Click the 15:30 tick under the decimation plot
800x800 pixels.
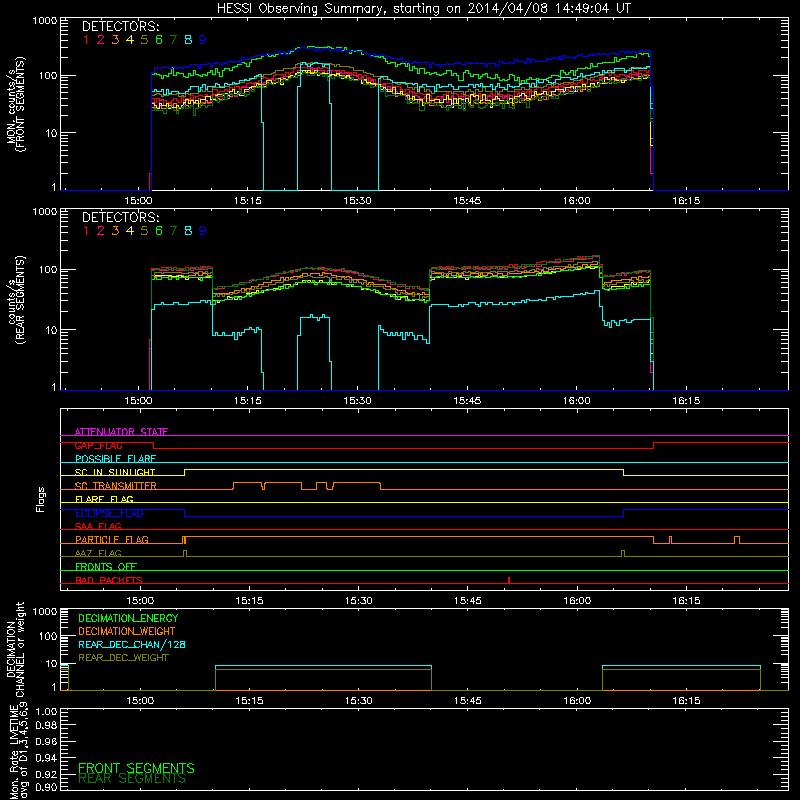point(358,701)
